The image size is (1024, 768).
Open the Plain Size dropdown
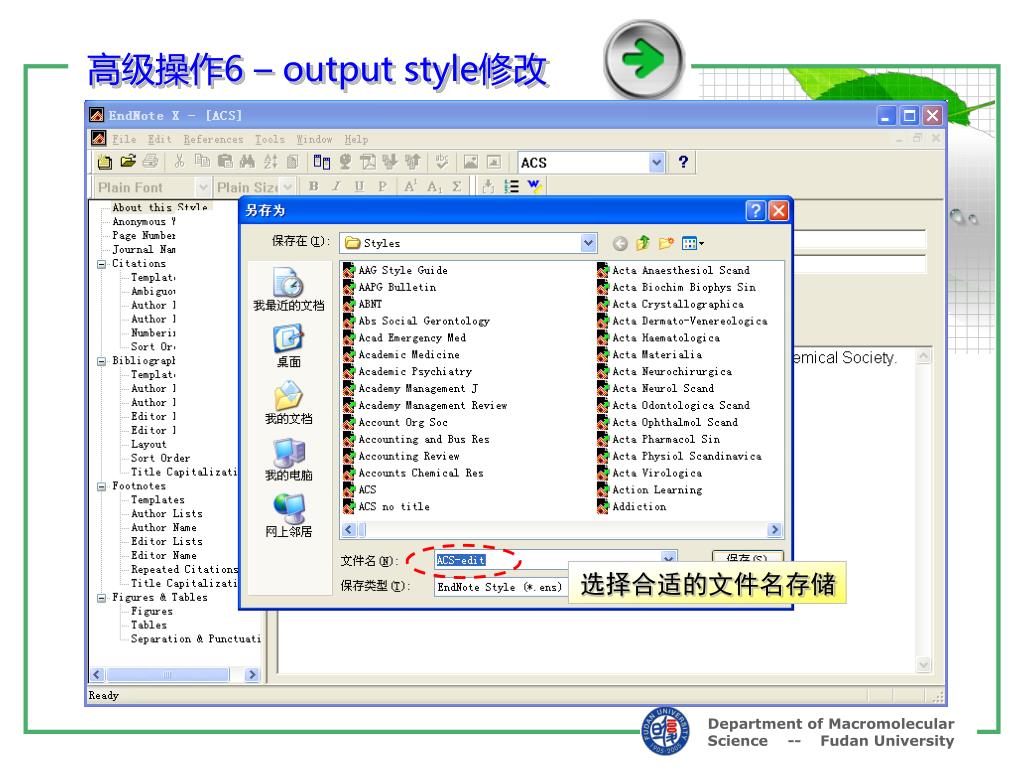click(287, 187)
